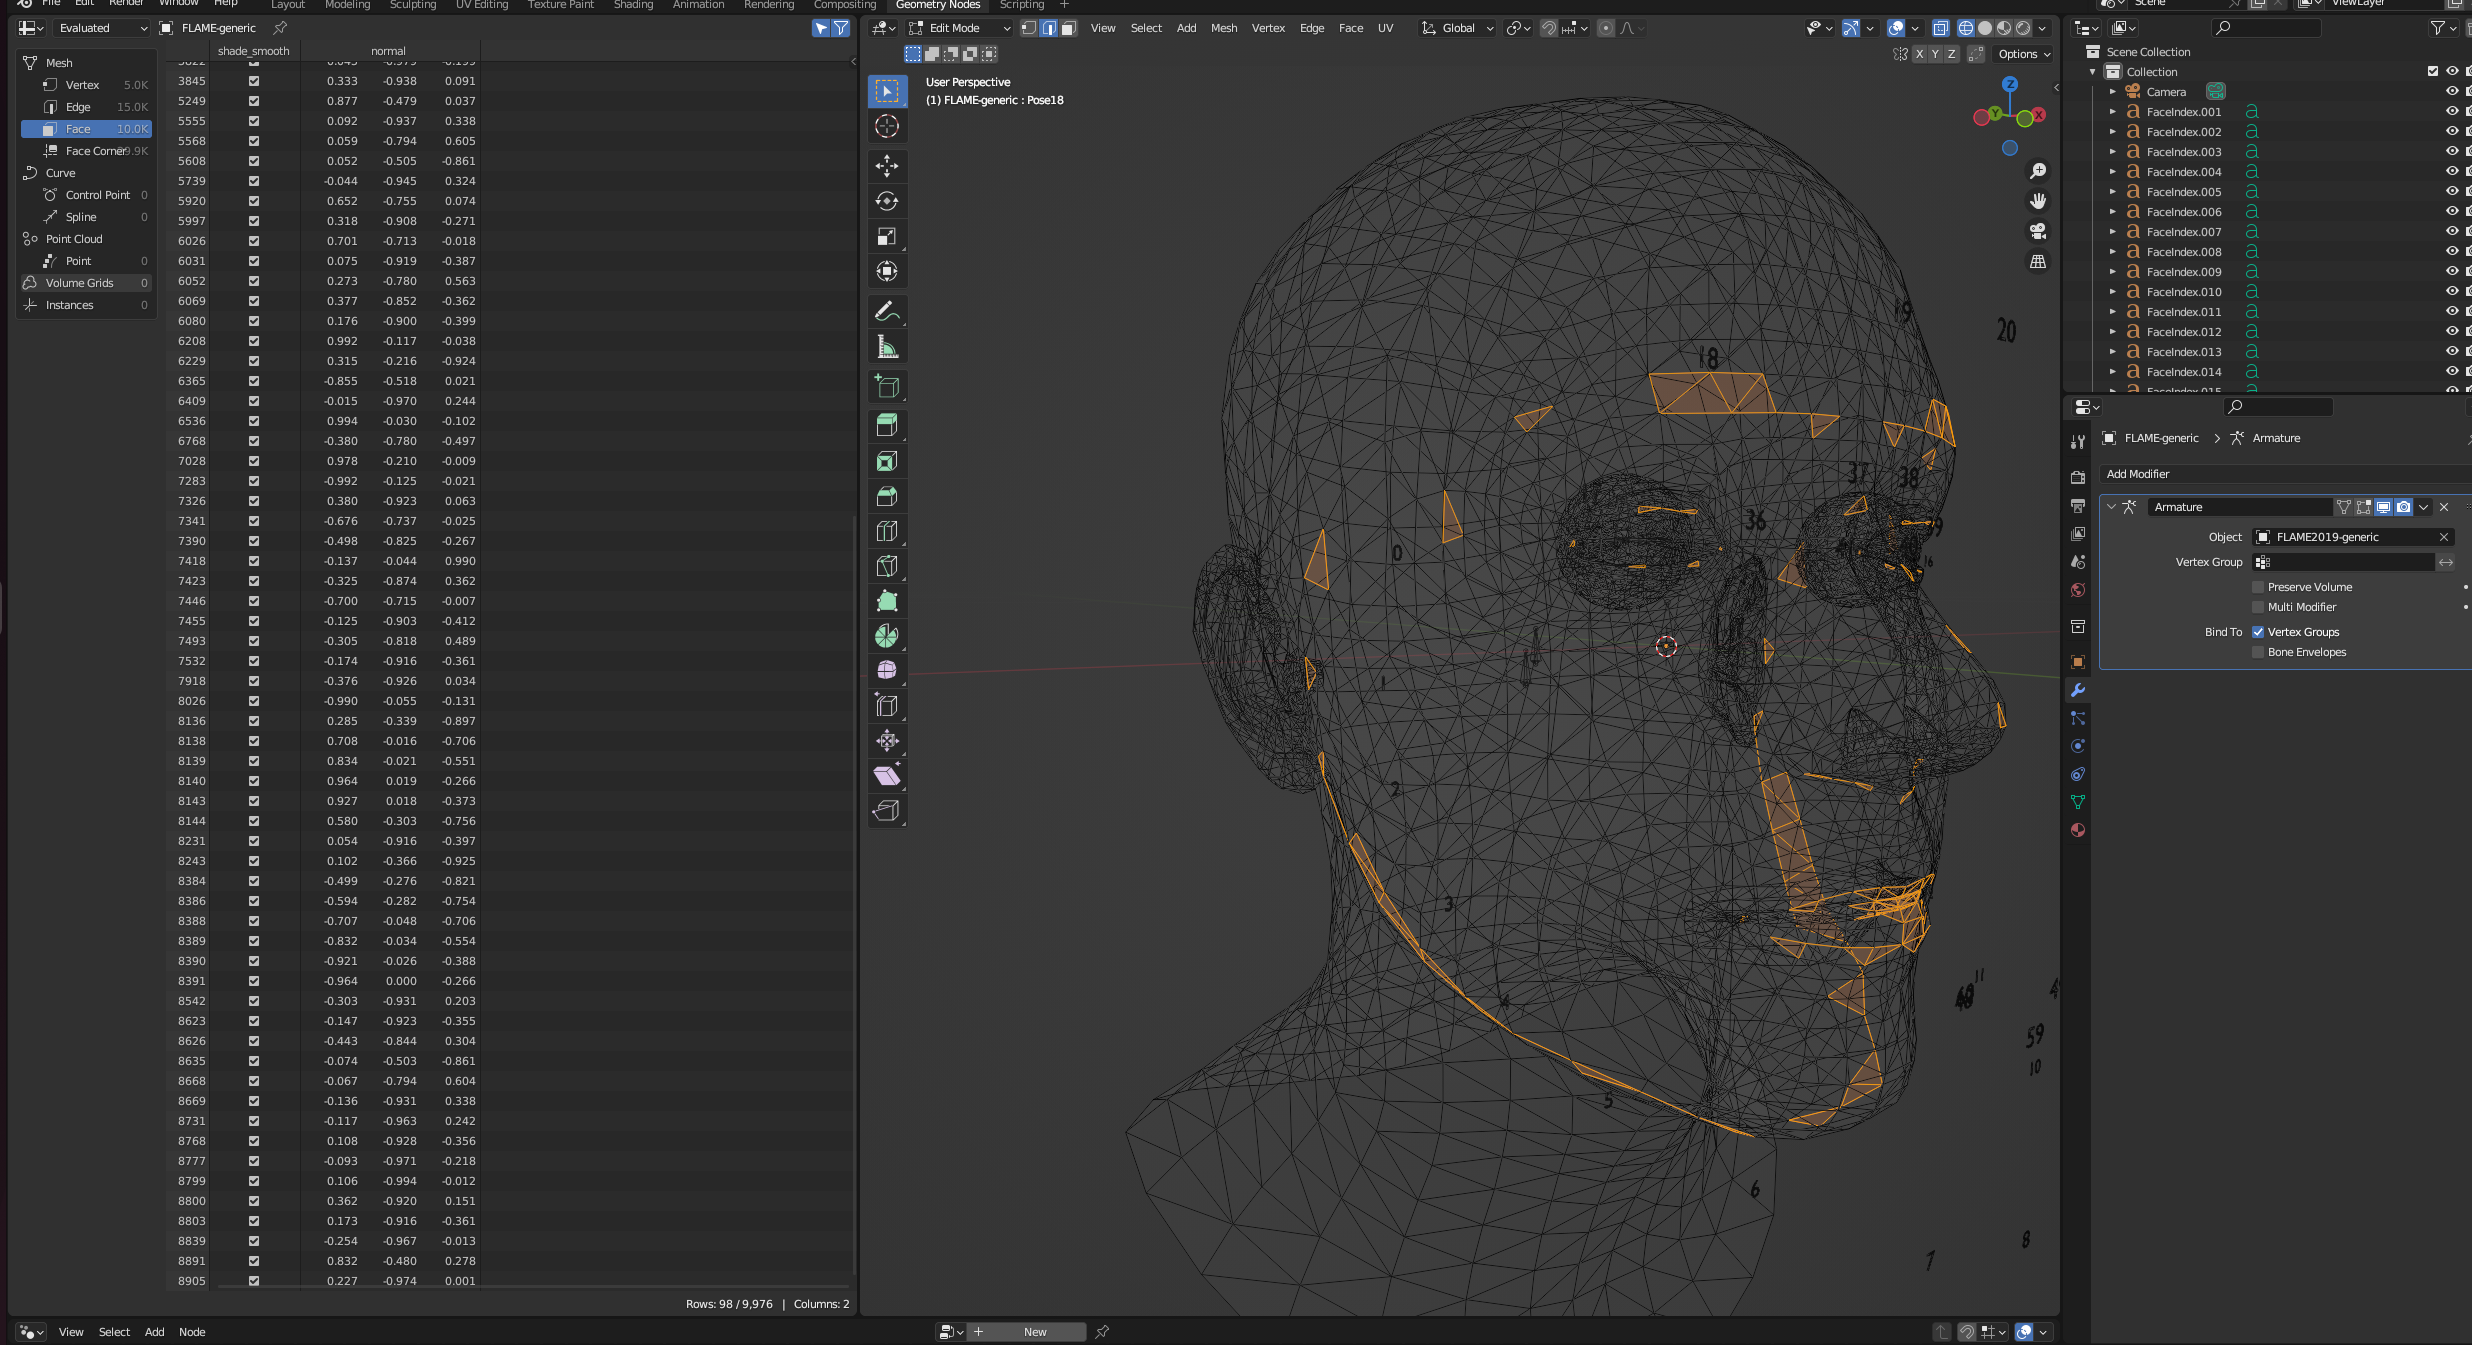Expand the FaceIndex.003 outliner item
This screenshot has height=1345, width=2472.
[x=2113, y=152]
